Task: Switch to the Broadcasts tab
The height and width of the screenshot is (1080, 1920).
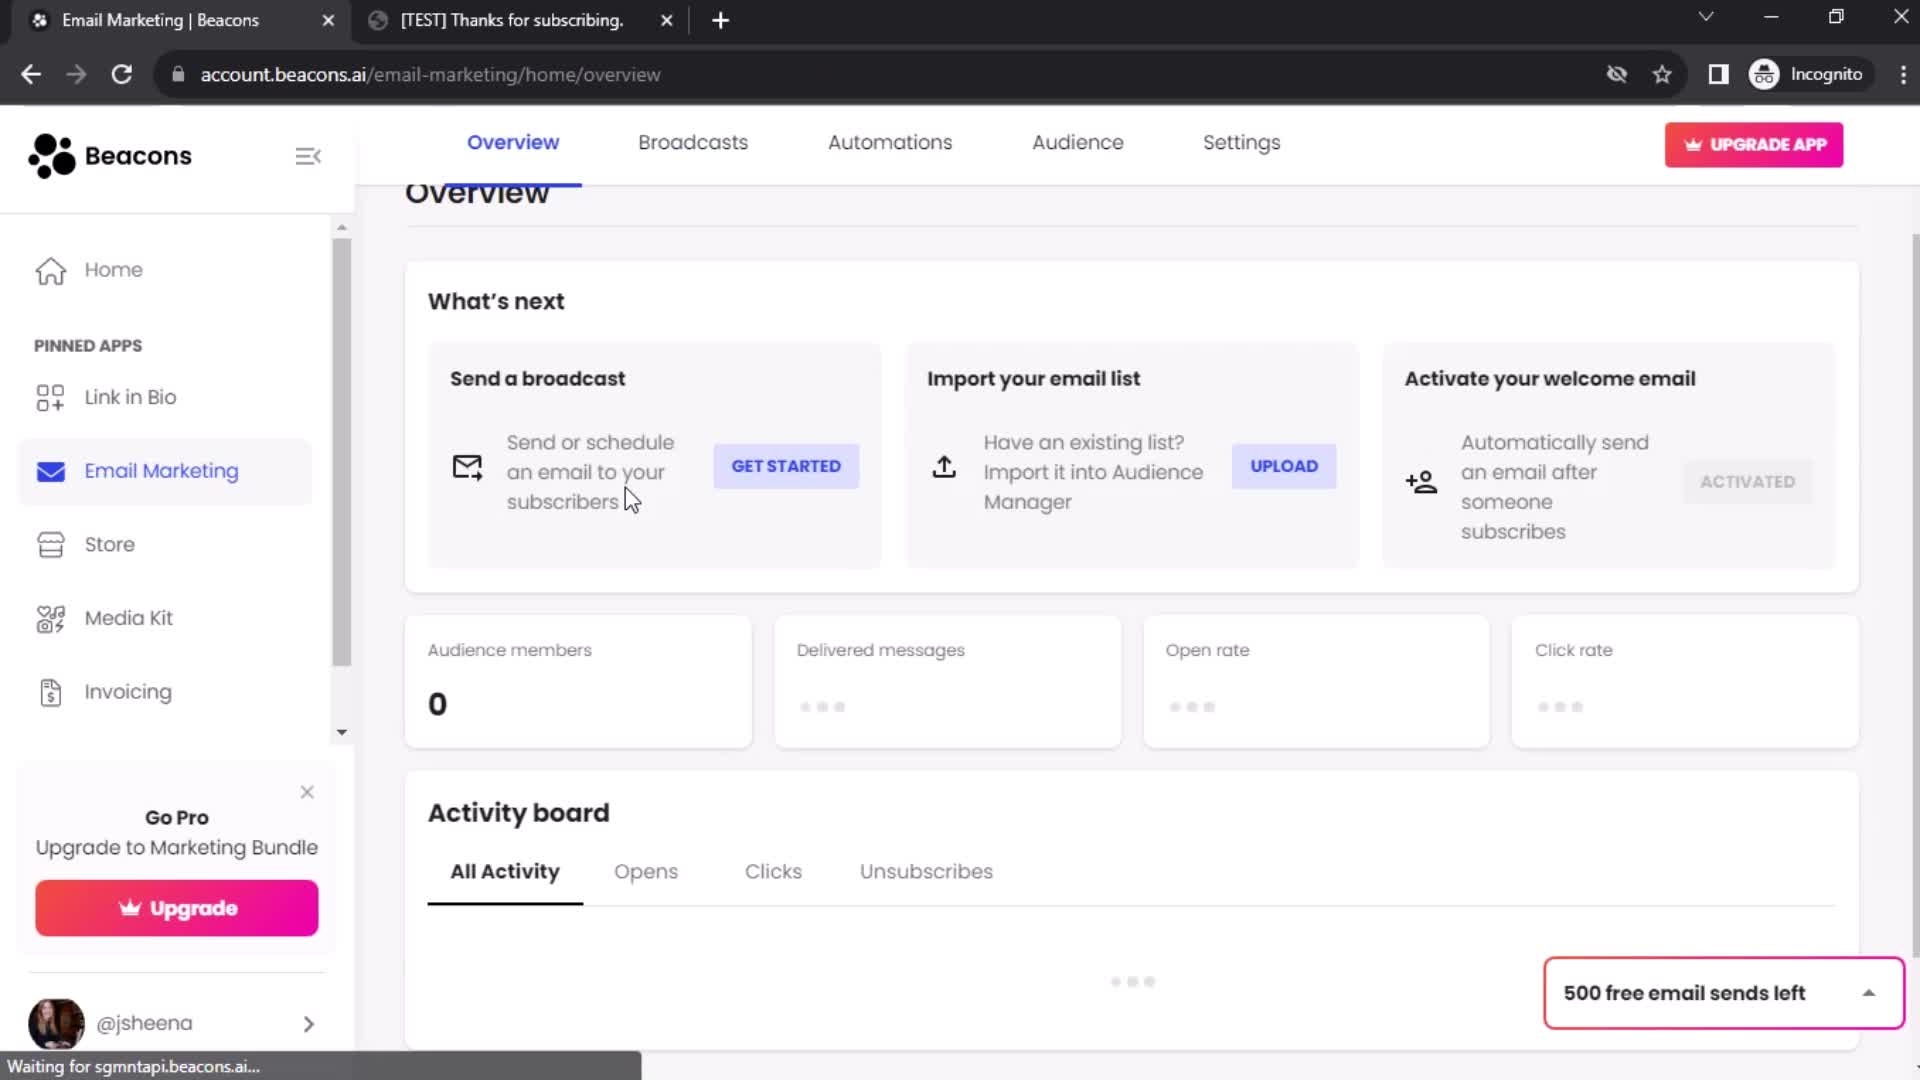Action: (x=692, y=142)
